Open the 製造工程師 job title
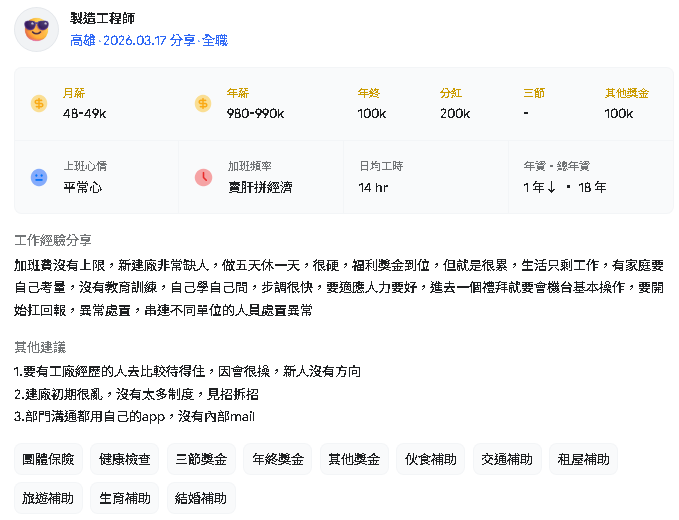Viewport: 679px width, 520px height. [102, 18]
